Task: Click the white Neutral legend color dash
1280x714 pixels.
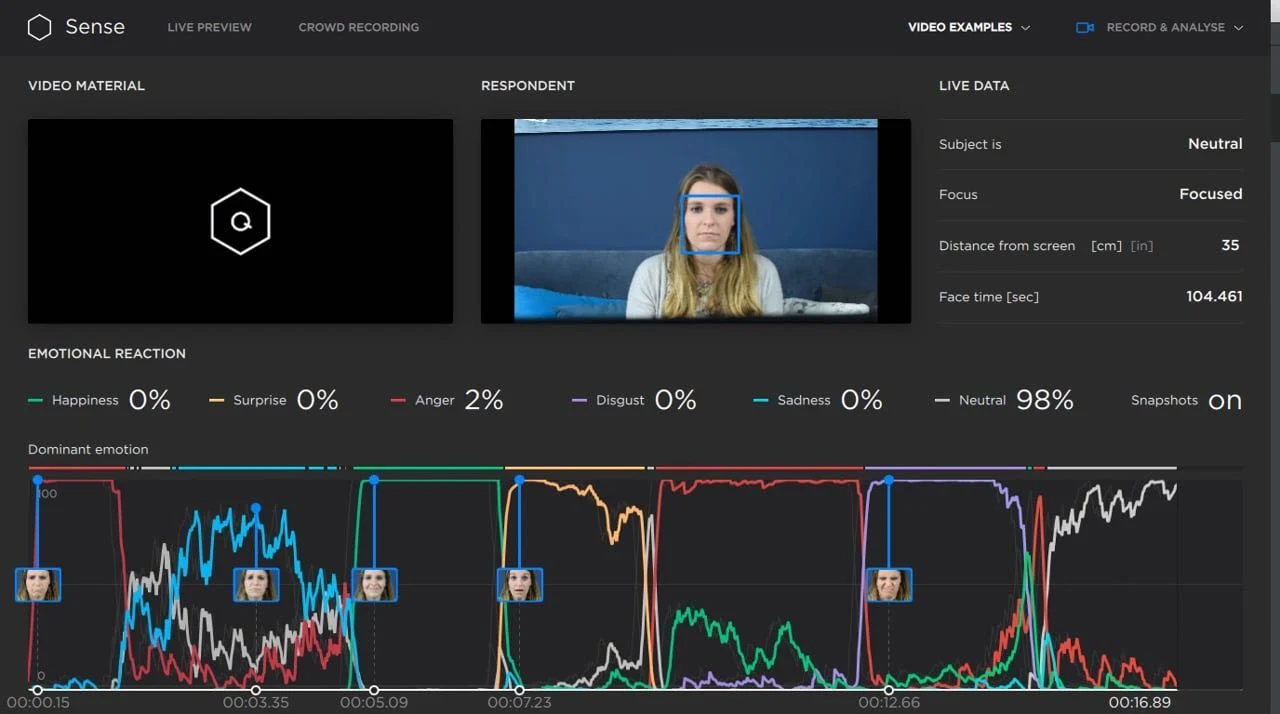Action: coord(942,400)
